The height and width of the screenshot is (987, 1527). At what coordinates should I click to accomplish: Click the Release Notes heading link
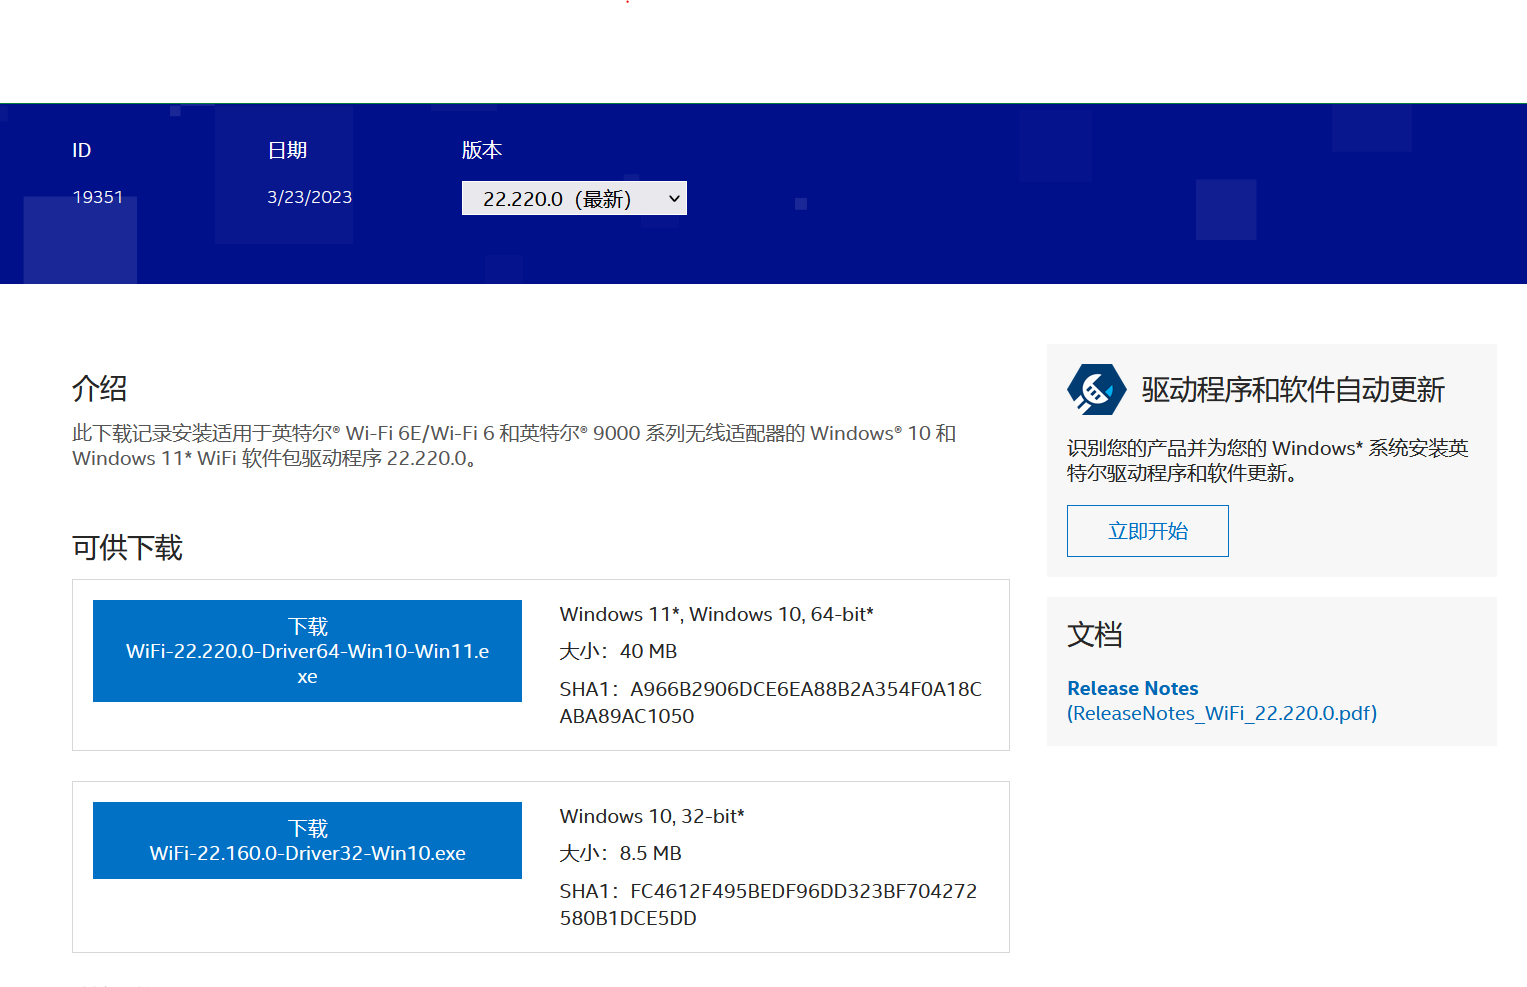[1132, 688]
